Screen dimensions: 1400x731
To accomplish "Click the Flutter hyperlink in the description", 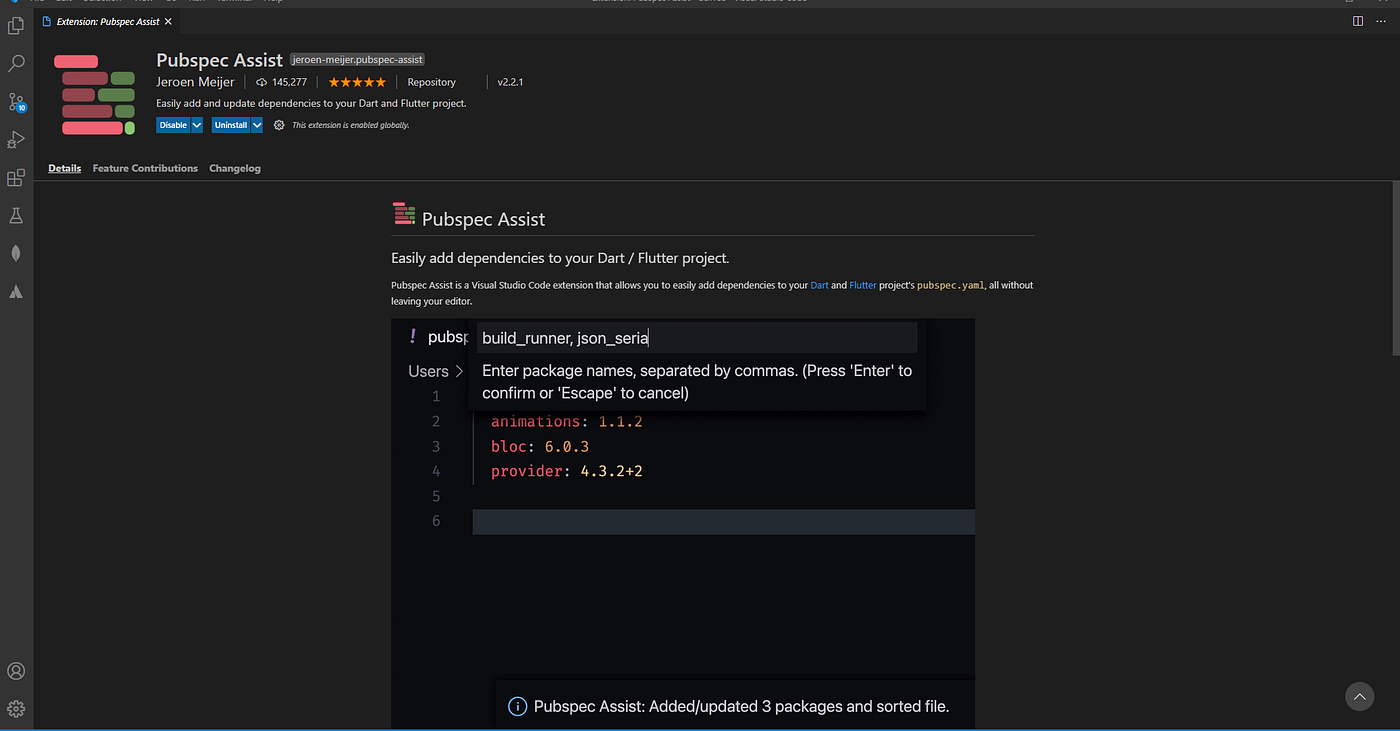I will point(862,285).
